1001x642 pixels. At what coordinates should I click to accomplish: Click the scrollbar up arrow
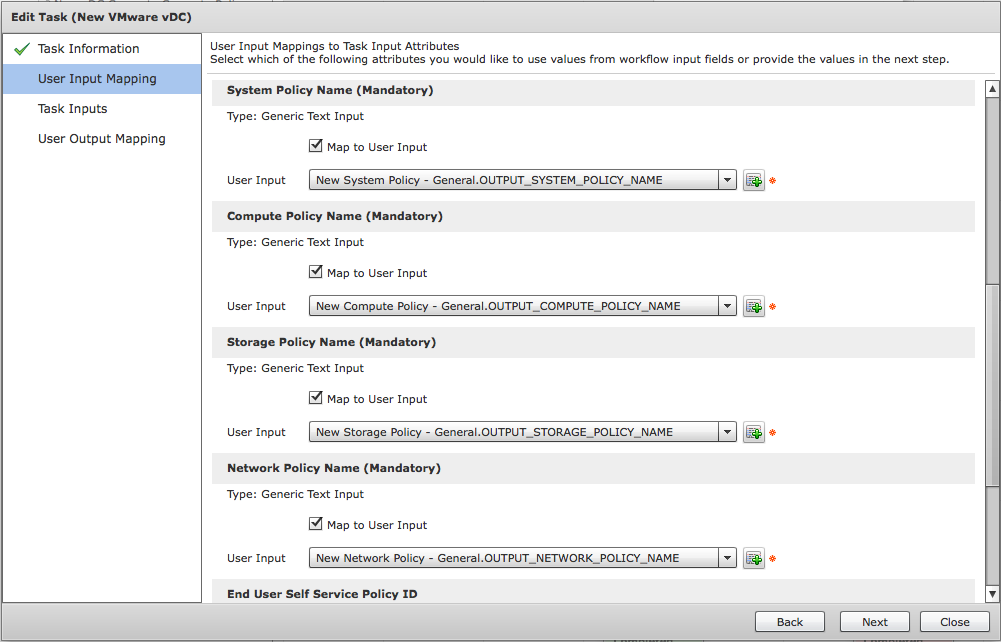(x=992, y=89)
